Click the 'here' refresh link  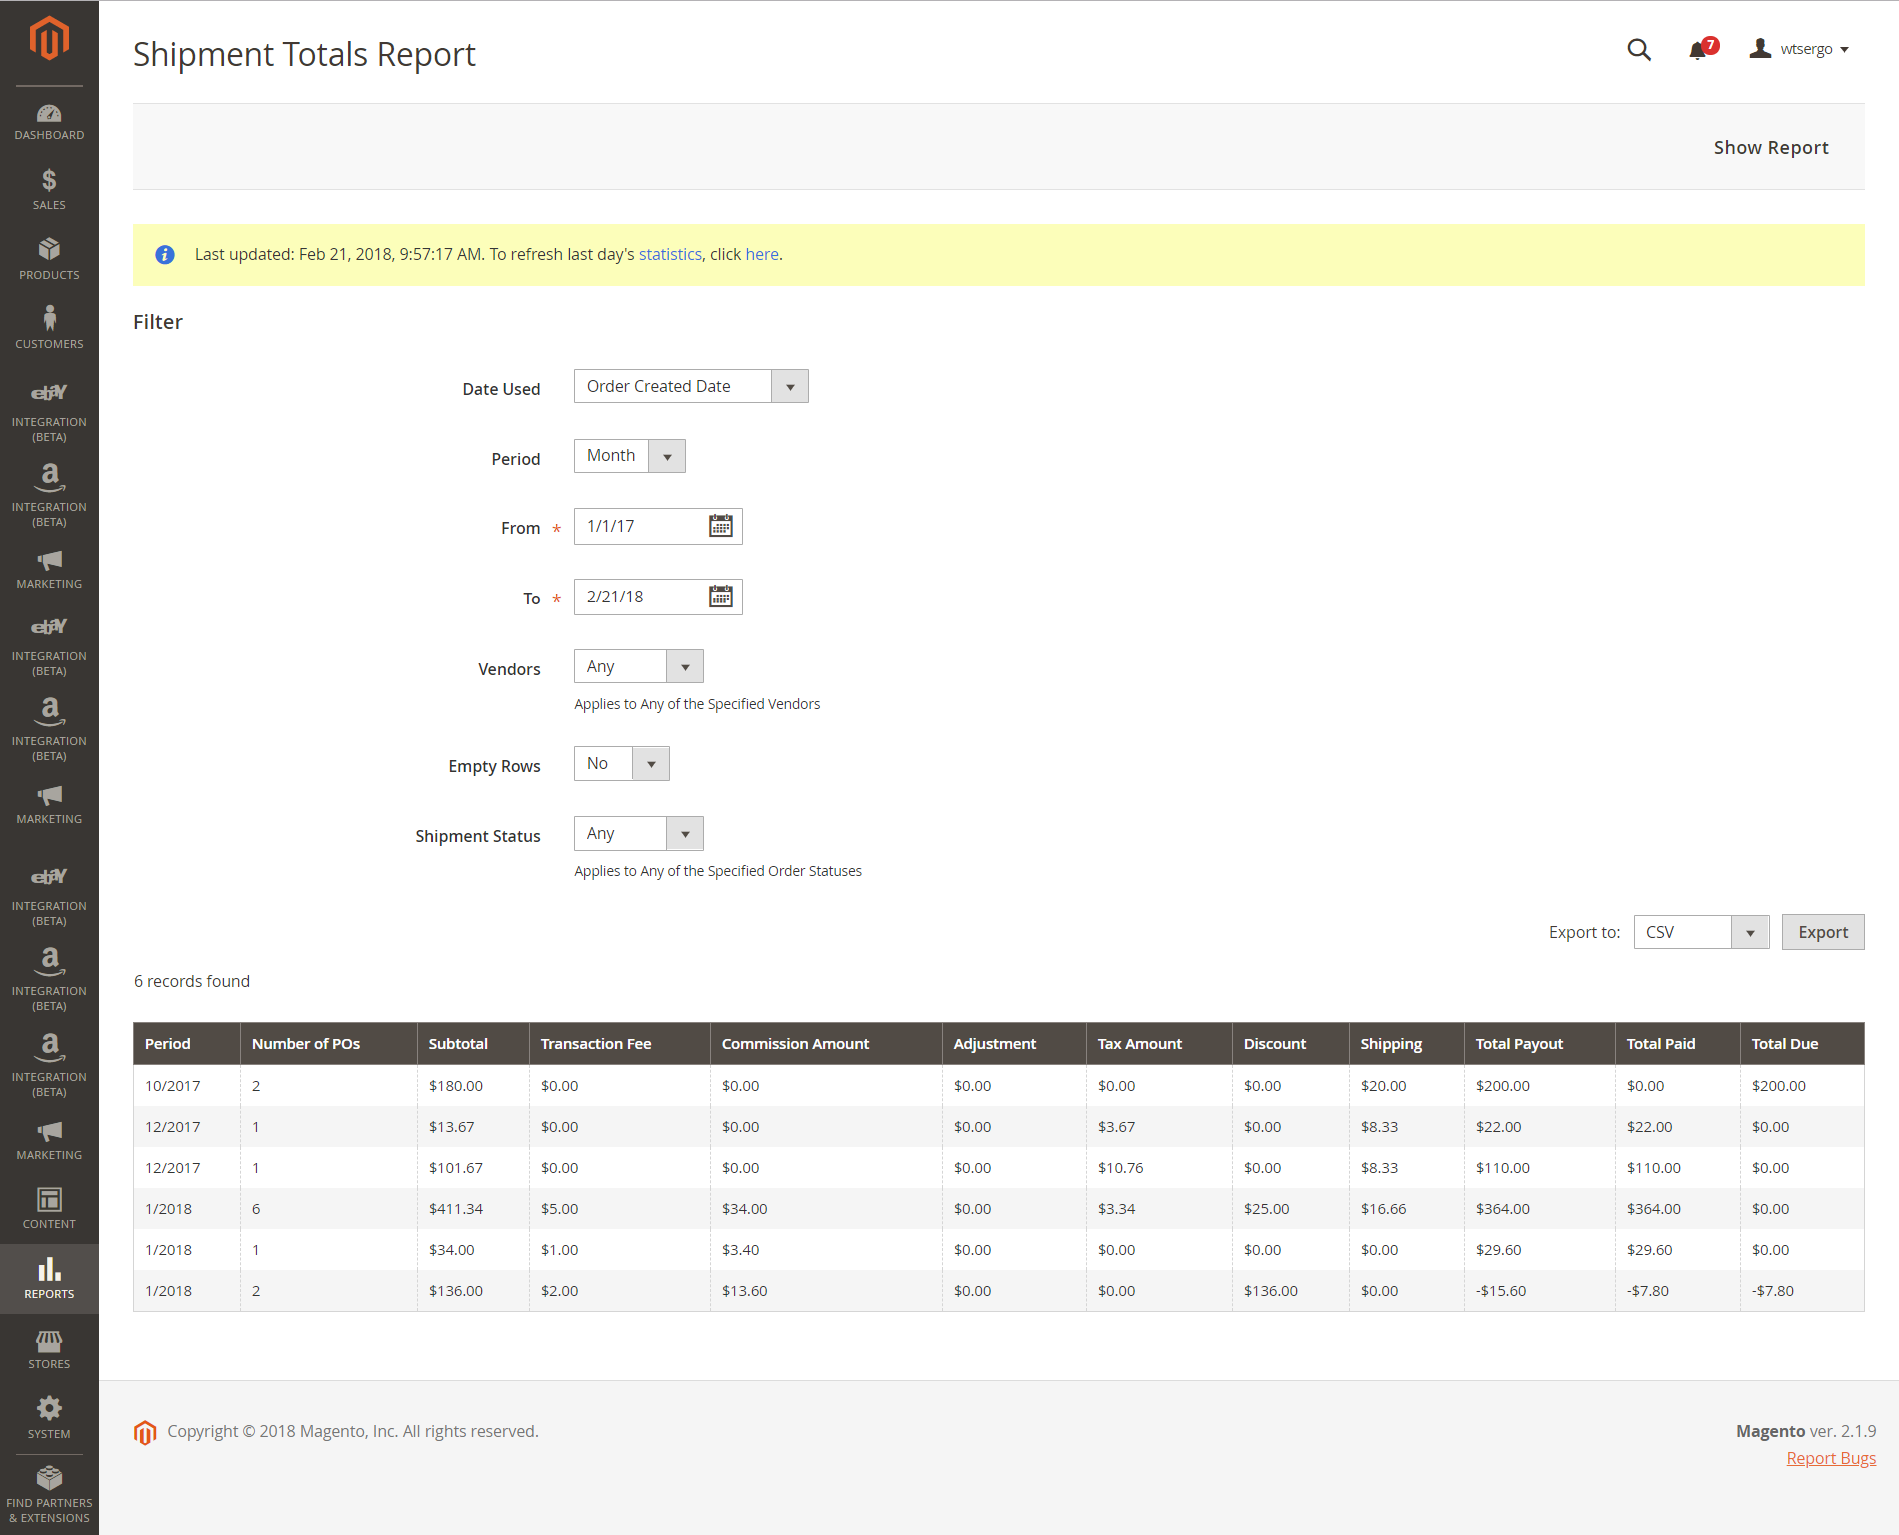762,254
